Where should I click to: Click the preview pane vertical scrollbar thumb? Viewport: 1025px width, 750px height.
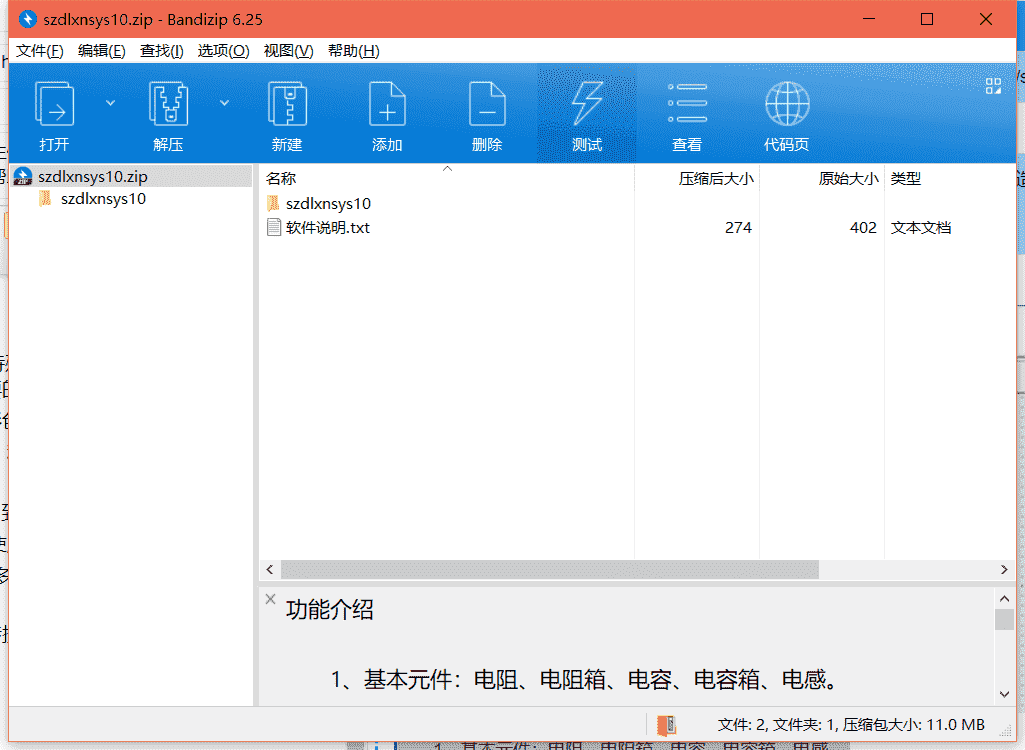[1005, 619]
